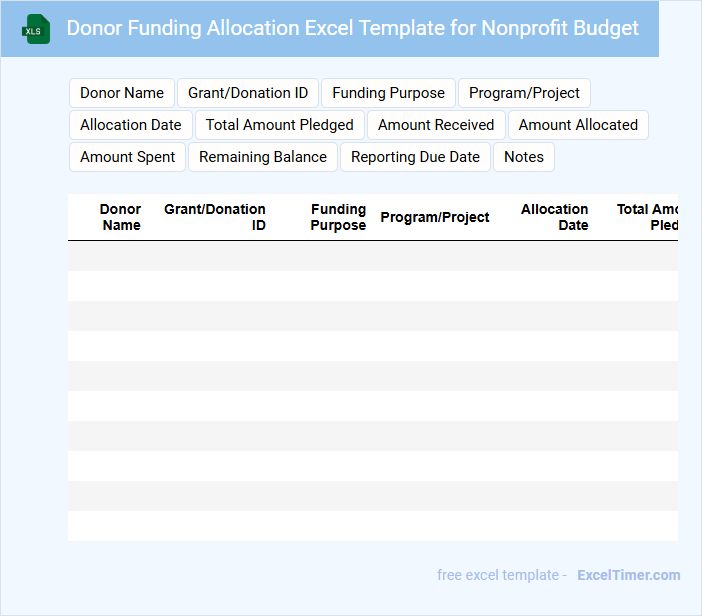Click the Funding Purpose tag
The width and height of the screenshot is (702, 616).
coord(388,93)
